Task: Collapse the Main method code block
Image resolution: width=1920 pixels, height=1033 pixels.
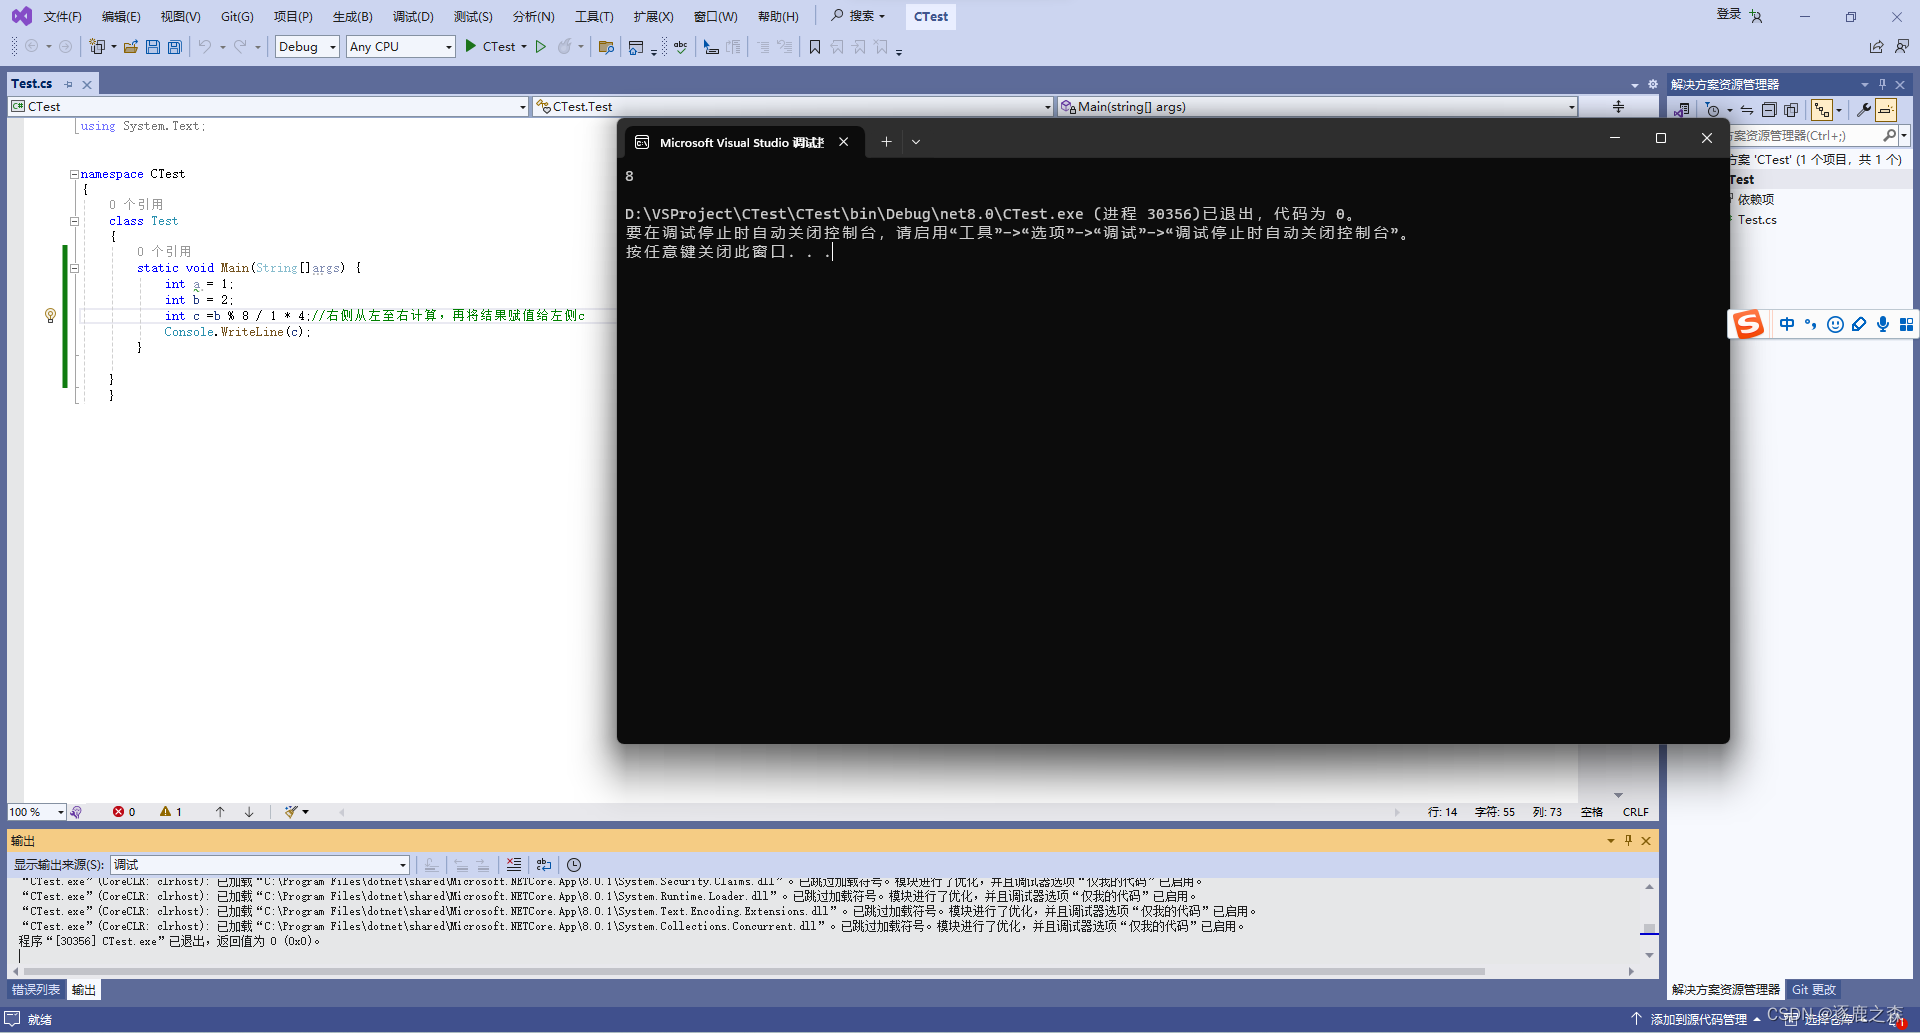Action: pyautogui.click(x=74, y=268)
